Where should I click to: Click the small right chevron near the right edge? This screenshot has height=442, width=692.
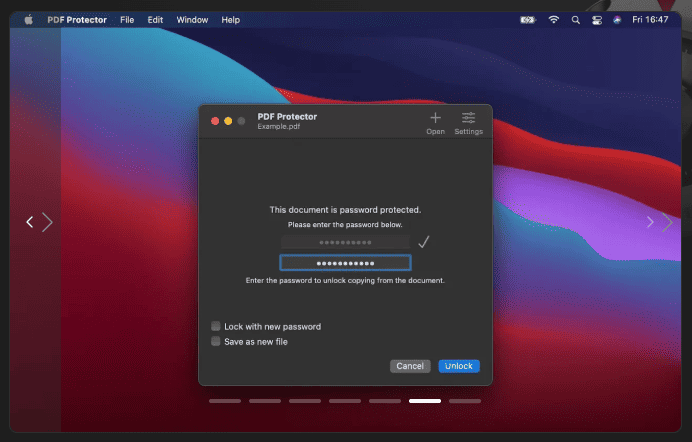click(x=650, y=222)
